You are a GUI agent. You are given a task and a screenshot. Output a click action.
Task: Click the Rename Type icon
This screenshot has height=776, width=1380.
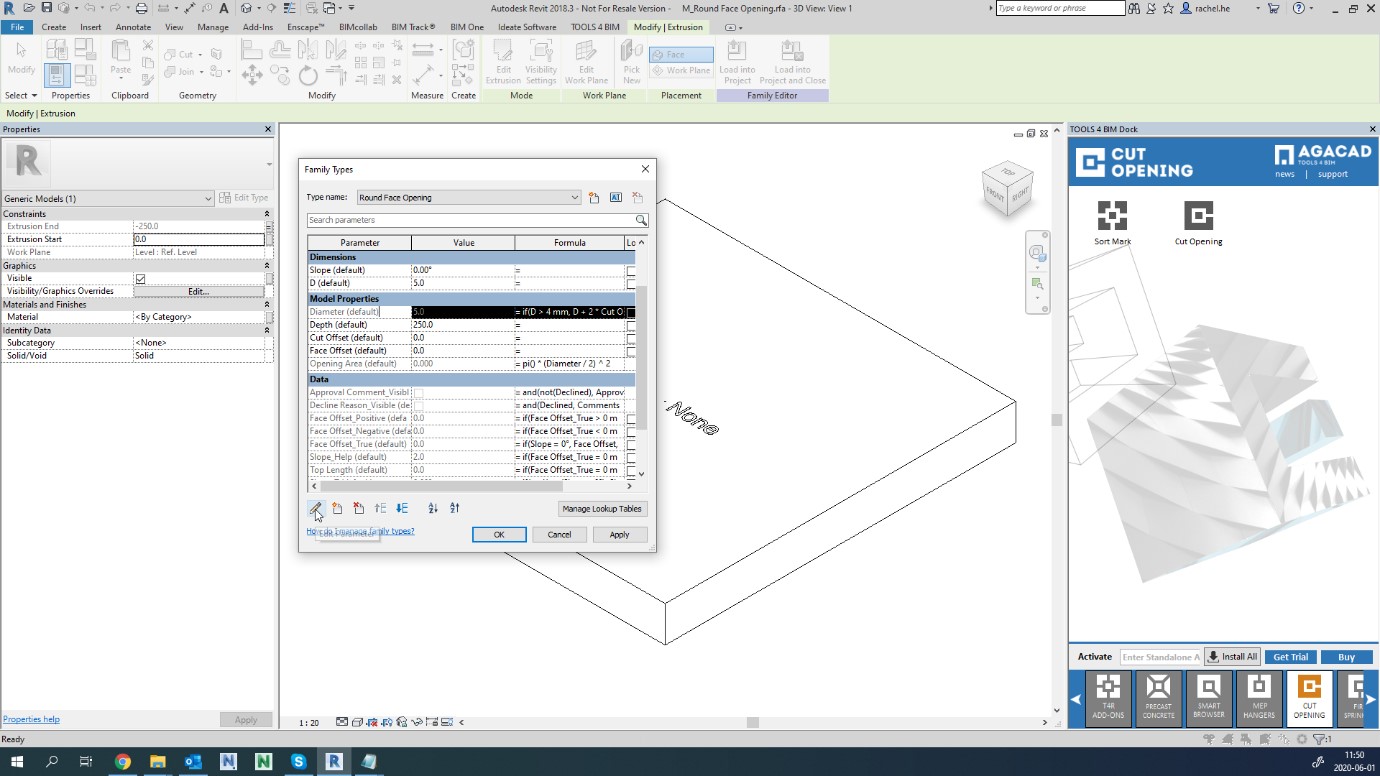pos(616,198)
